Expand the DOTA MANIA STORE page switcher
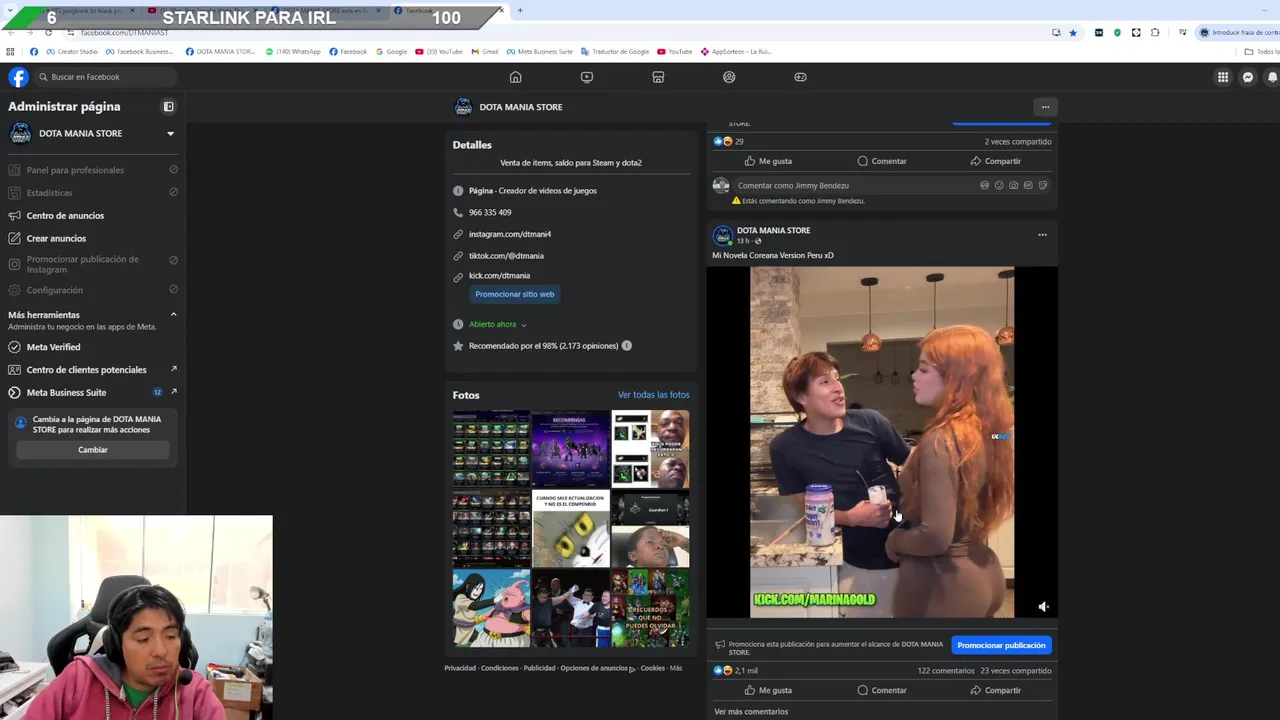The height and width of the screenshot is (720, 1280). pos(170,133)
